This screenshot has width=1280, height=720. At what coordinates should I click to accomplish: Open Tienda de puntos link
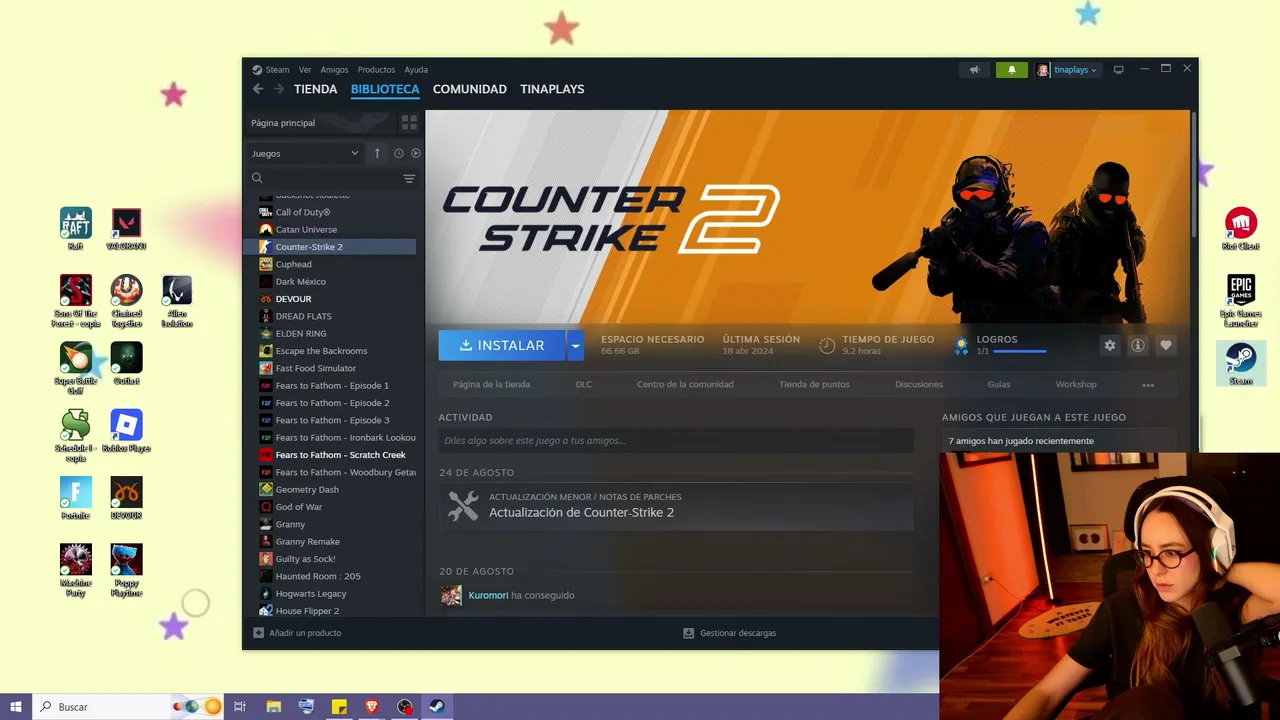[814, 384]
